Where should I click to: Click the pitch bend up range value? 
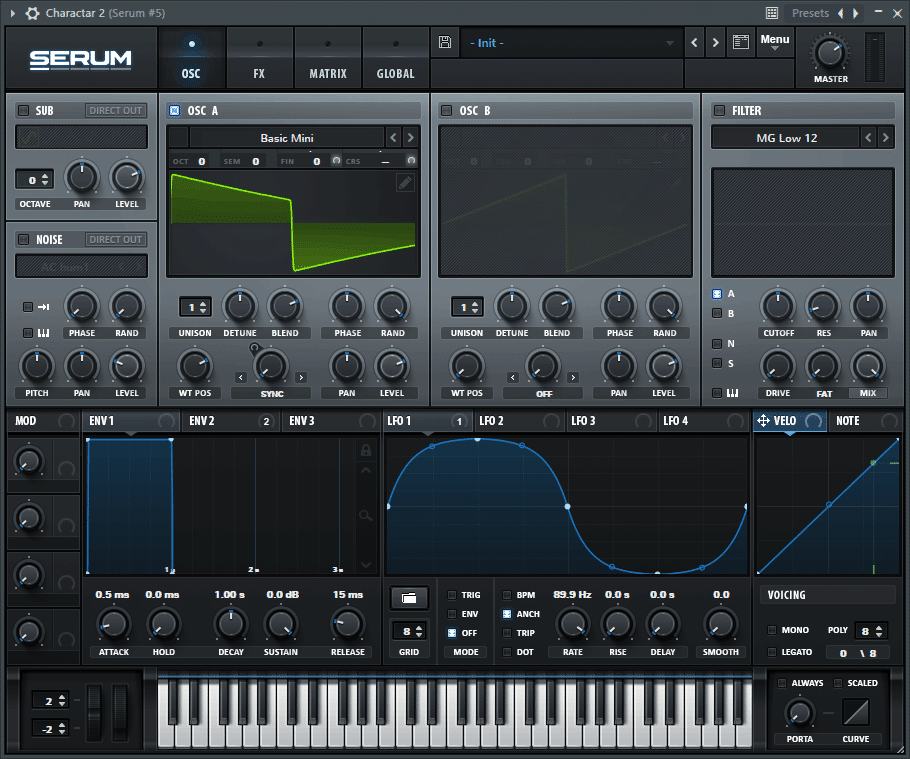click(x=51, y=701)
